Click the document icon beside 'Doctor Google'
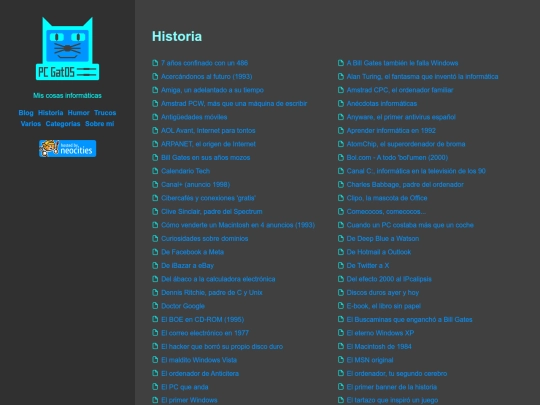540x405 pixels. pos(155,306)
